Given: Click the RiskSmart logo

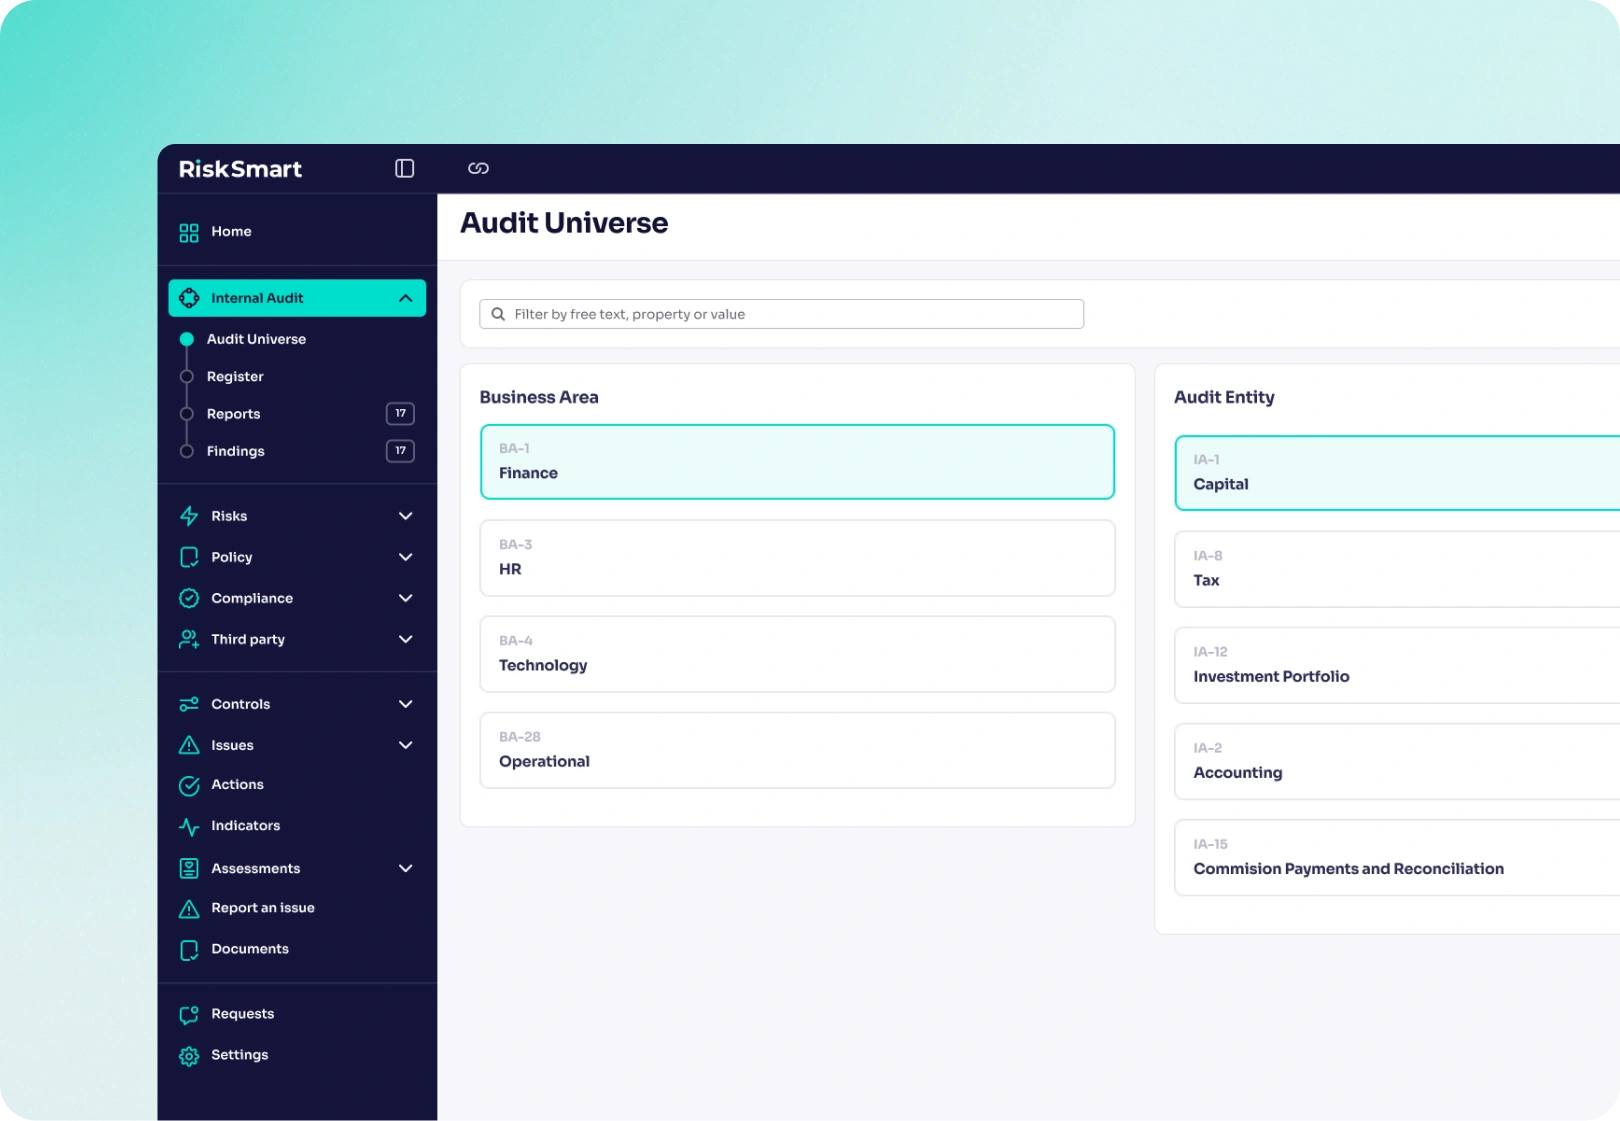Looking at the screenshot, I should coord(240,169).
